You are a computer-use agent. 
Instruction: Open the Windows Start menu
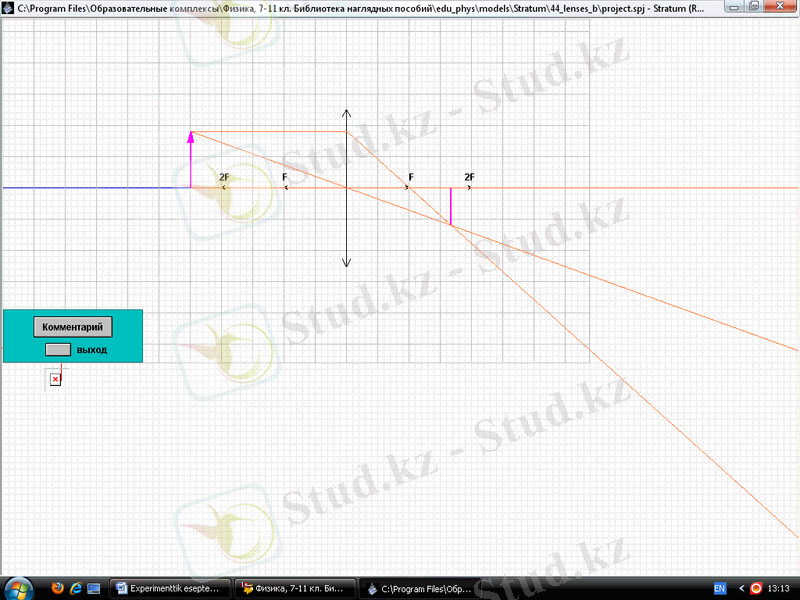tap(19, 588)
